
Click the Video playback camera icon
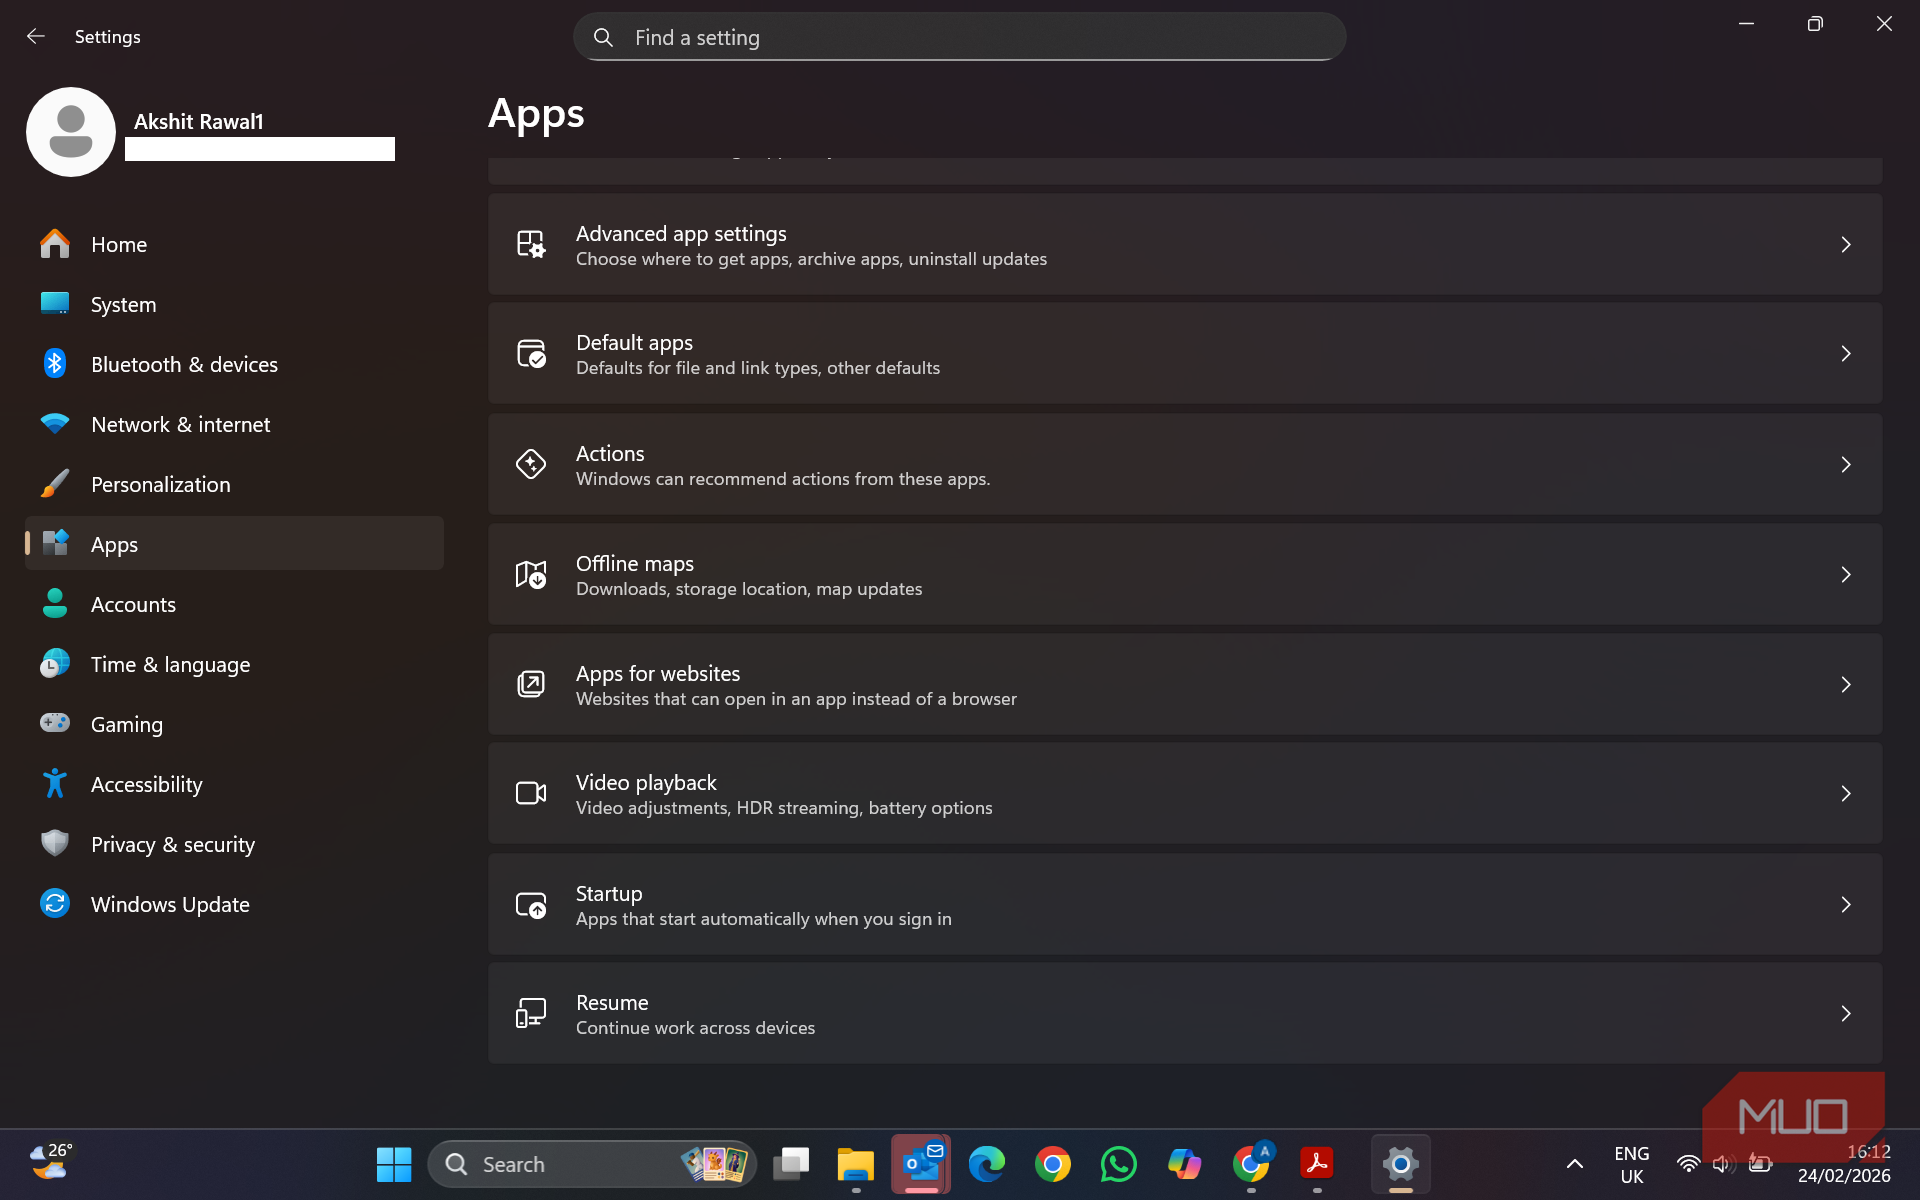click(x=530, y=793)
